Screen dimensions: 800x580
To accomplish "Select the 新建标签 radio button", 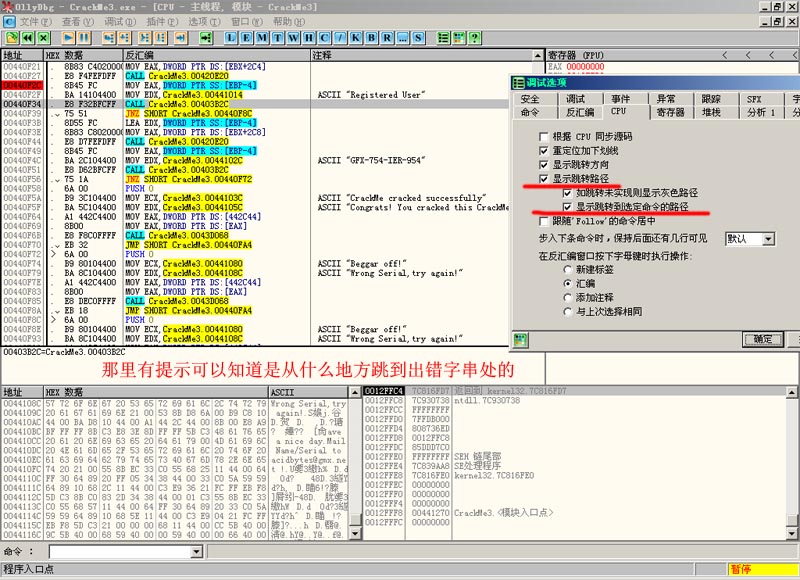I will 567,269.
